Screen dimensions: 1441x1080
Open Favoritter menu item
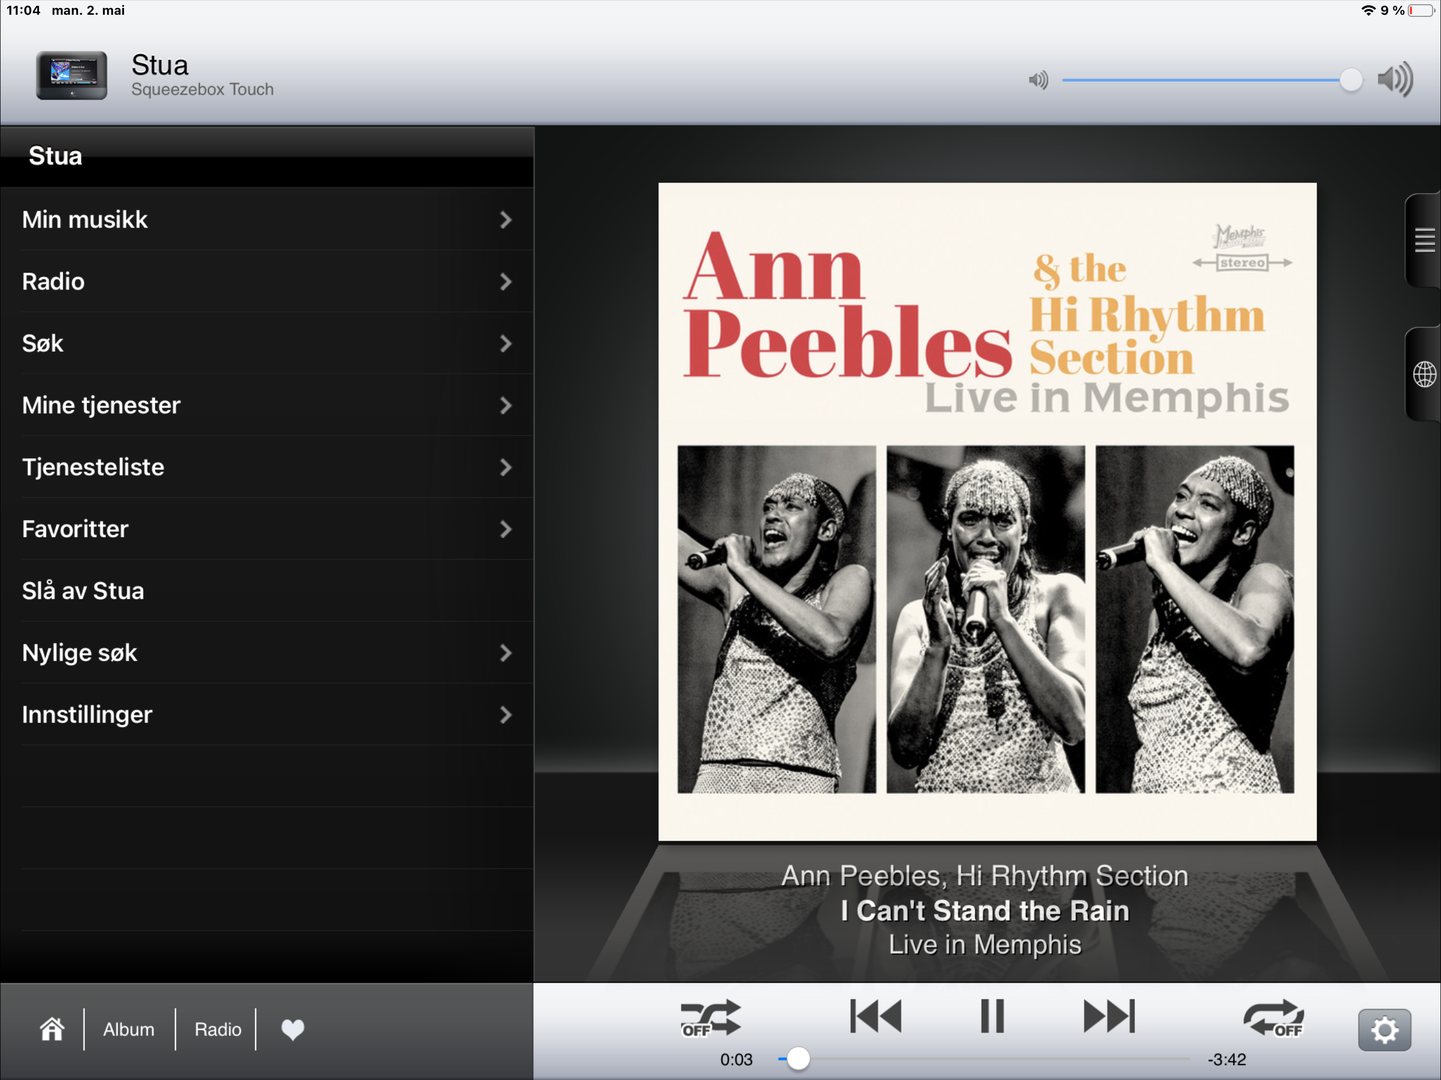(x=267, y=529)
